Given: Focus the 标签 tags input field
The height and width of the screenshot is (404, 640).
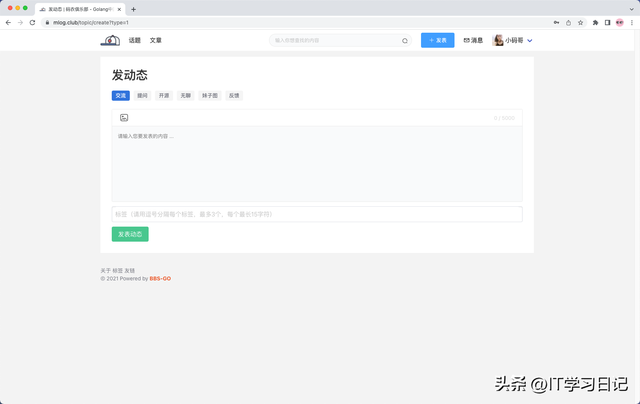Looking at the screenshot, I should (x=317, y=214).
